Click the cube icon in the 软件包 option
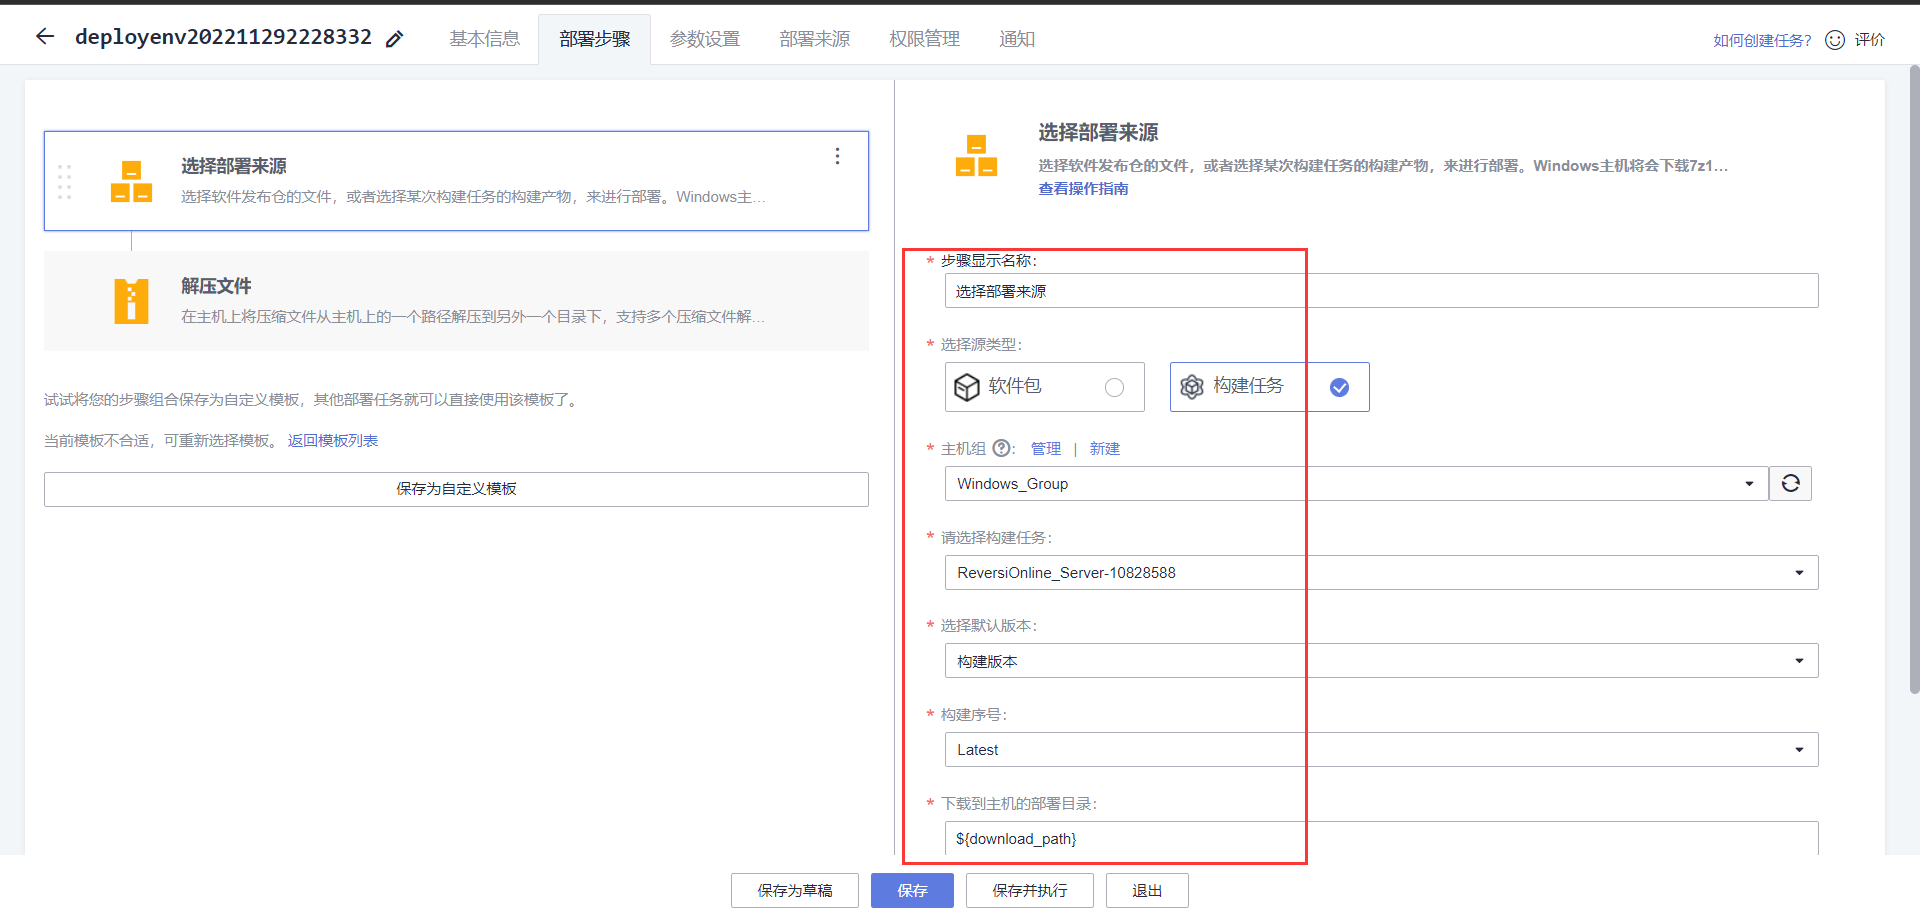This screenshot has height=920, width=1920. tap(967, 387)
